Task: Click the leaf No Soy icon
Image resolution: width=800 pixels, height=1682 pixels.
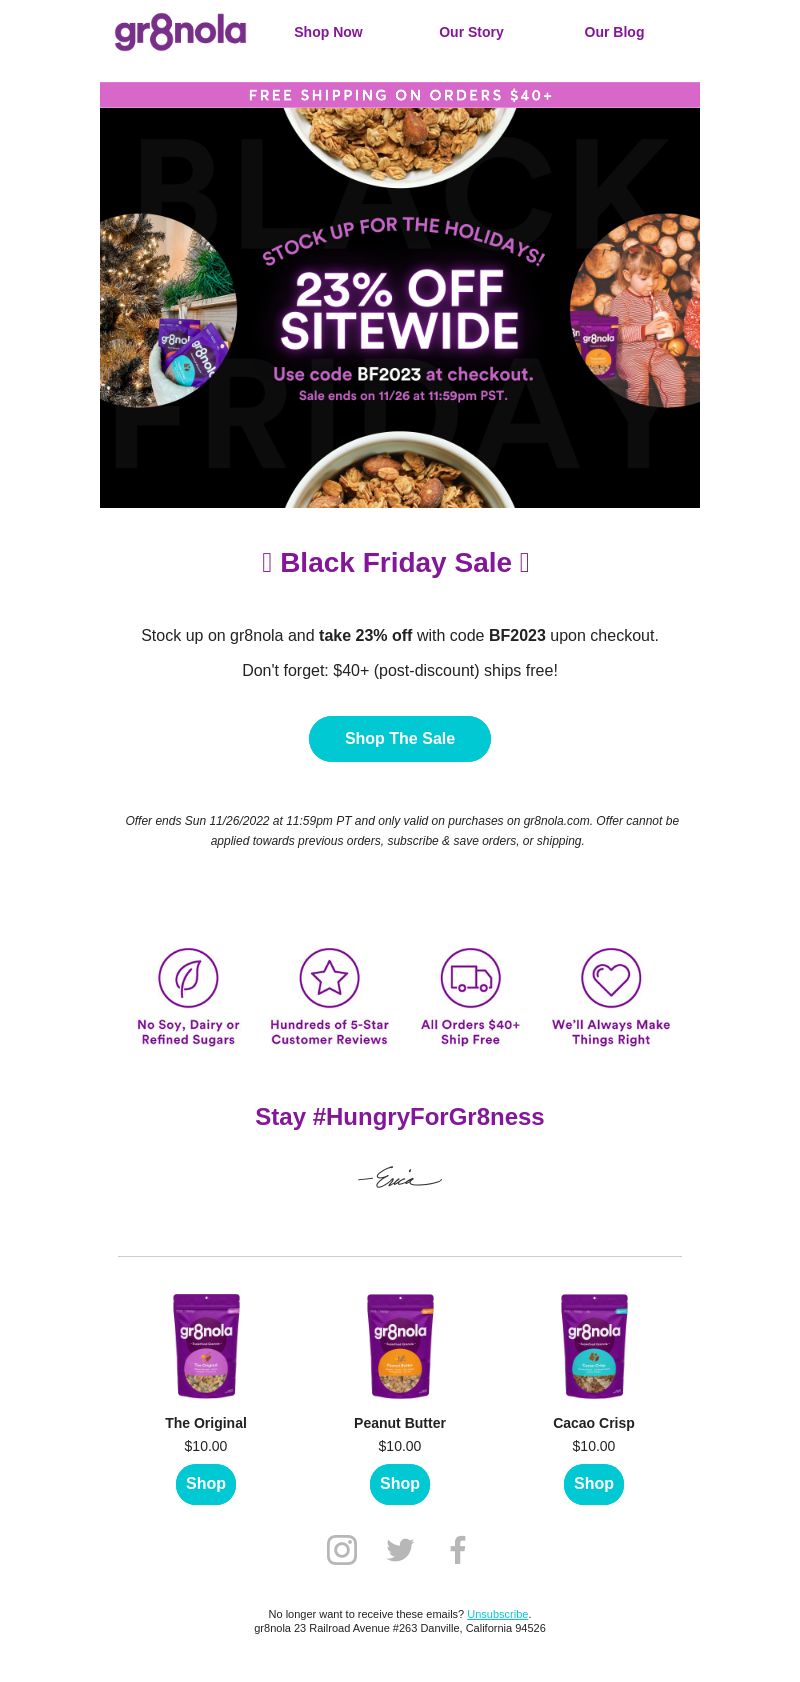Action: coord(188,978)
